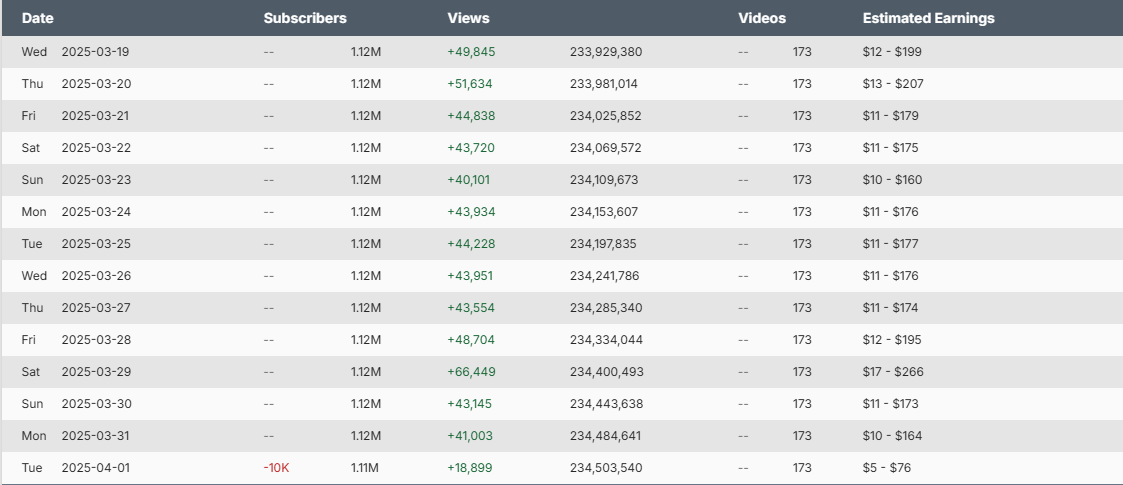Select the date 2025-03-21

(x=95, y=116)
